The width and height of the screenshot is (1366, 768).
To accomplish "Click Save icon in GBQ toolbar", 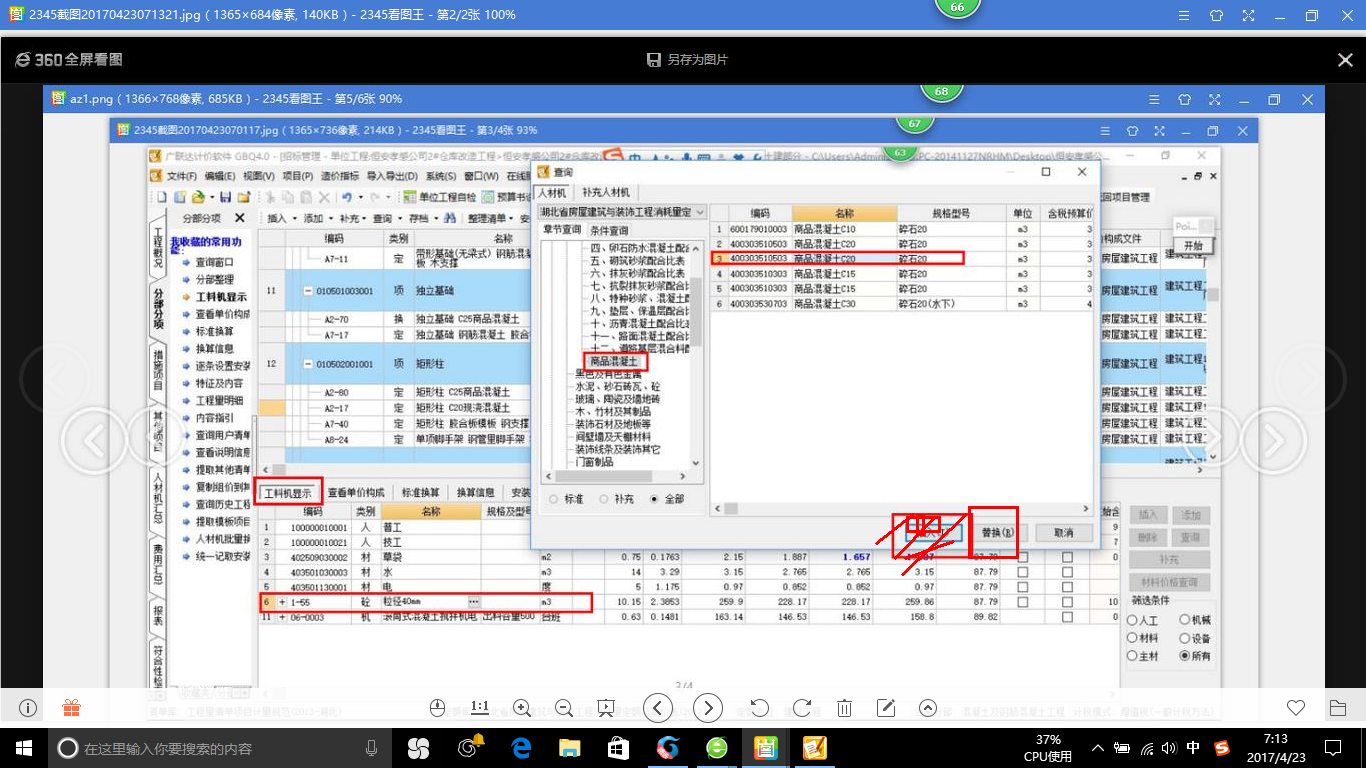I will click(x=226, y=197).
